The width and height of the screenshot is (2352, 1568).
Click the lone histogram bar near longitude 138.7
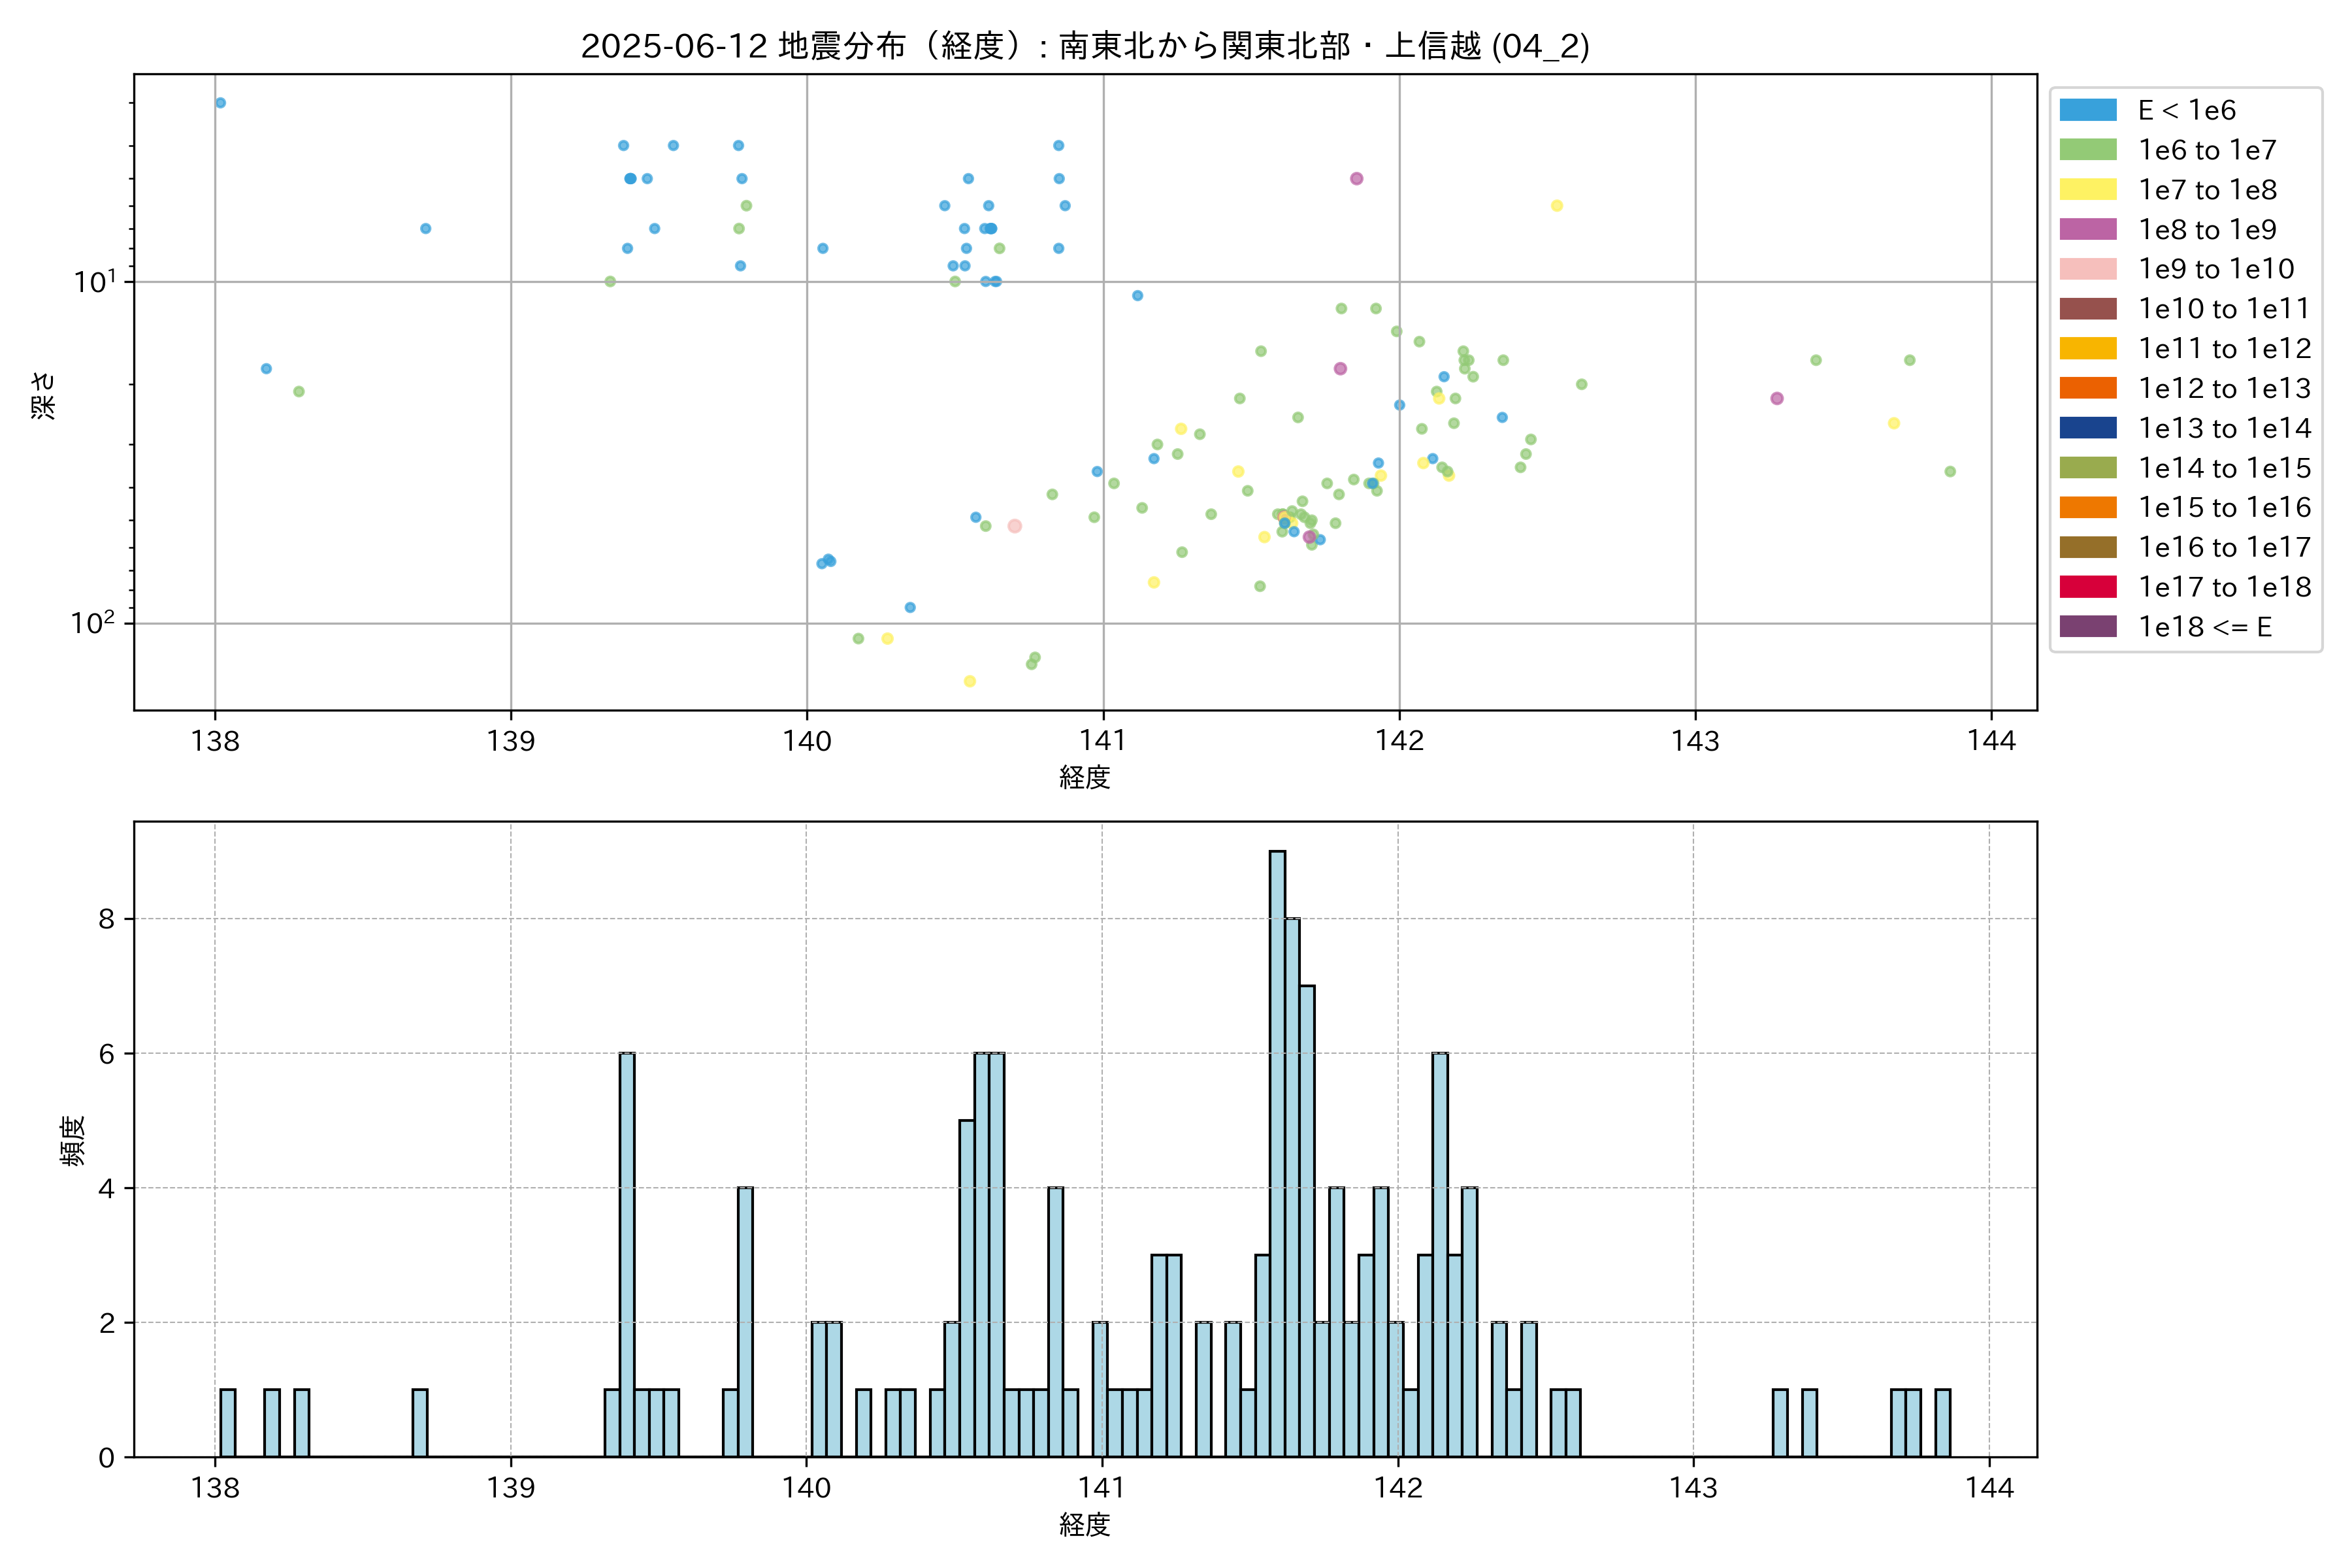[x=420, y=1422]
